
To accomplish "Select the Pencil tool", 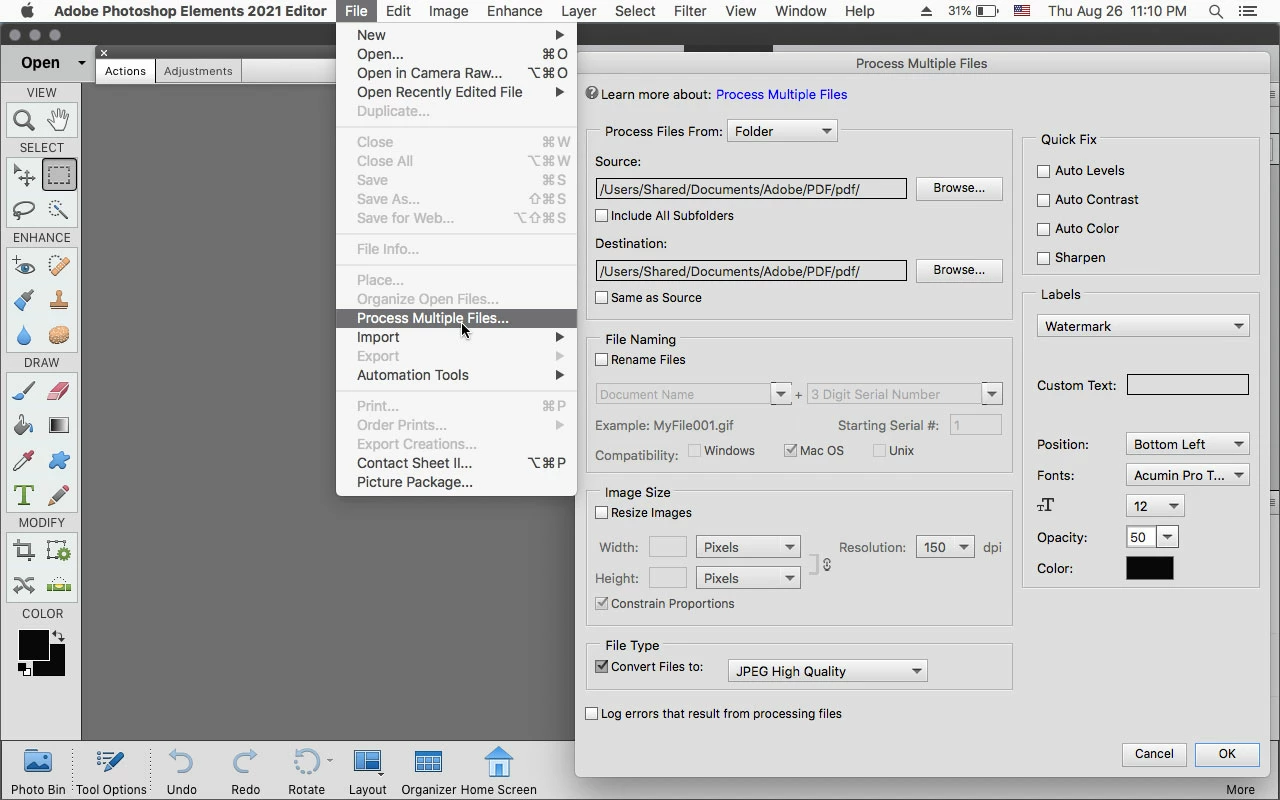I will pos(59,495).
